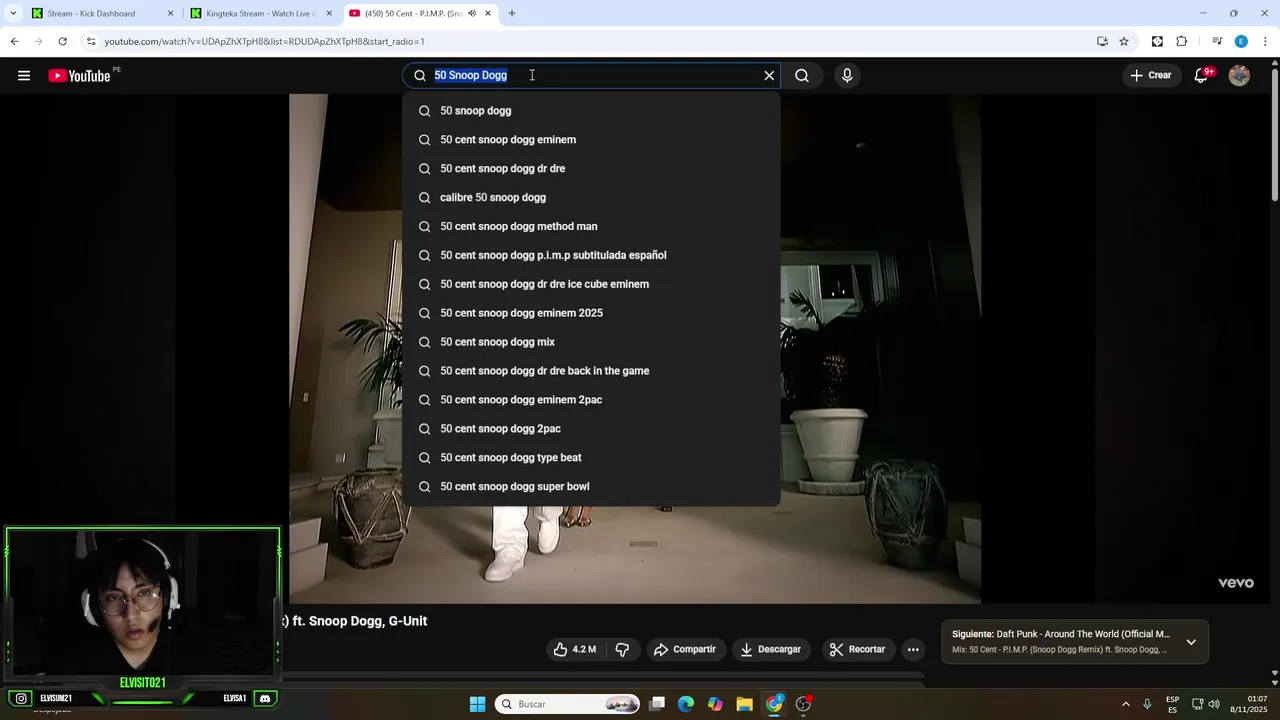1280x720 pixels.
Task: Install app icon in address bar
Action: [1102, 42]
